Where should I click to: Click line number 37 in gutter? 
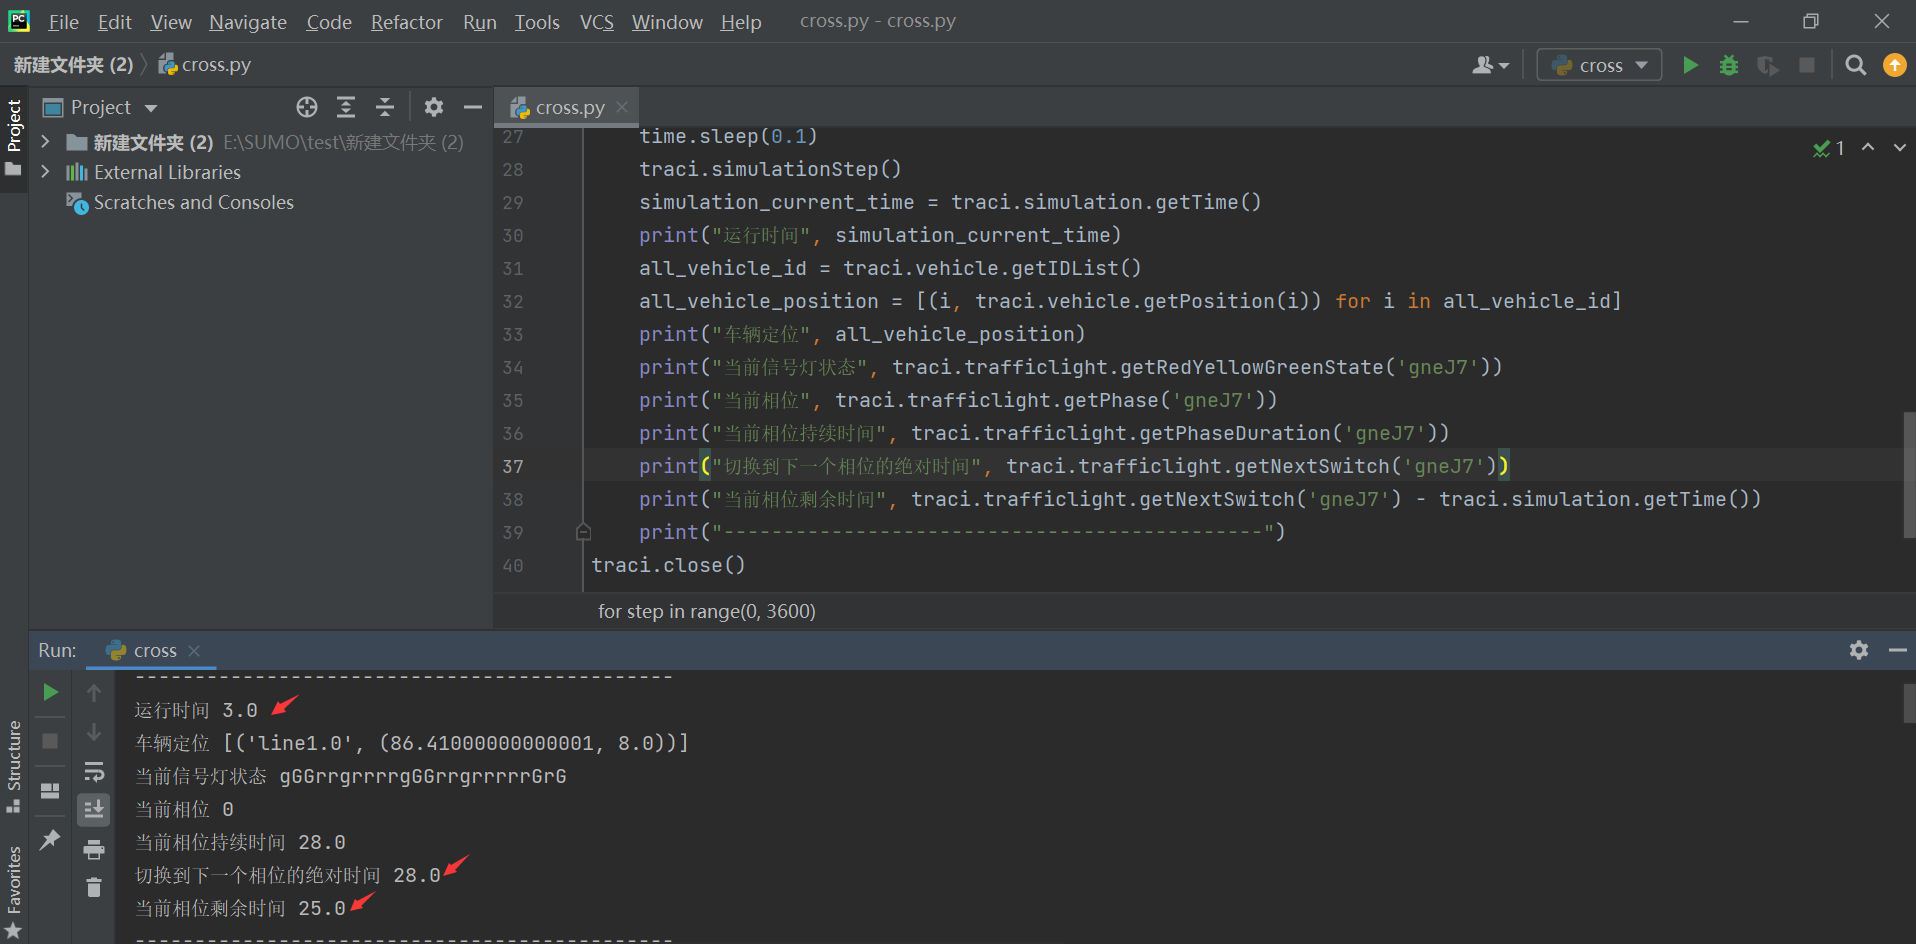[512, 466]
